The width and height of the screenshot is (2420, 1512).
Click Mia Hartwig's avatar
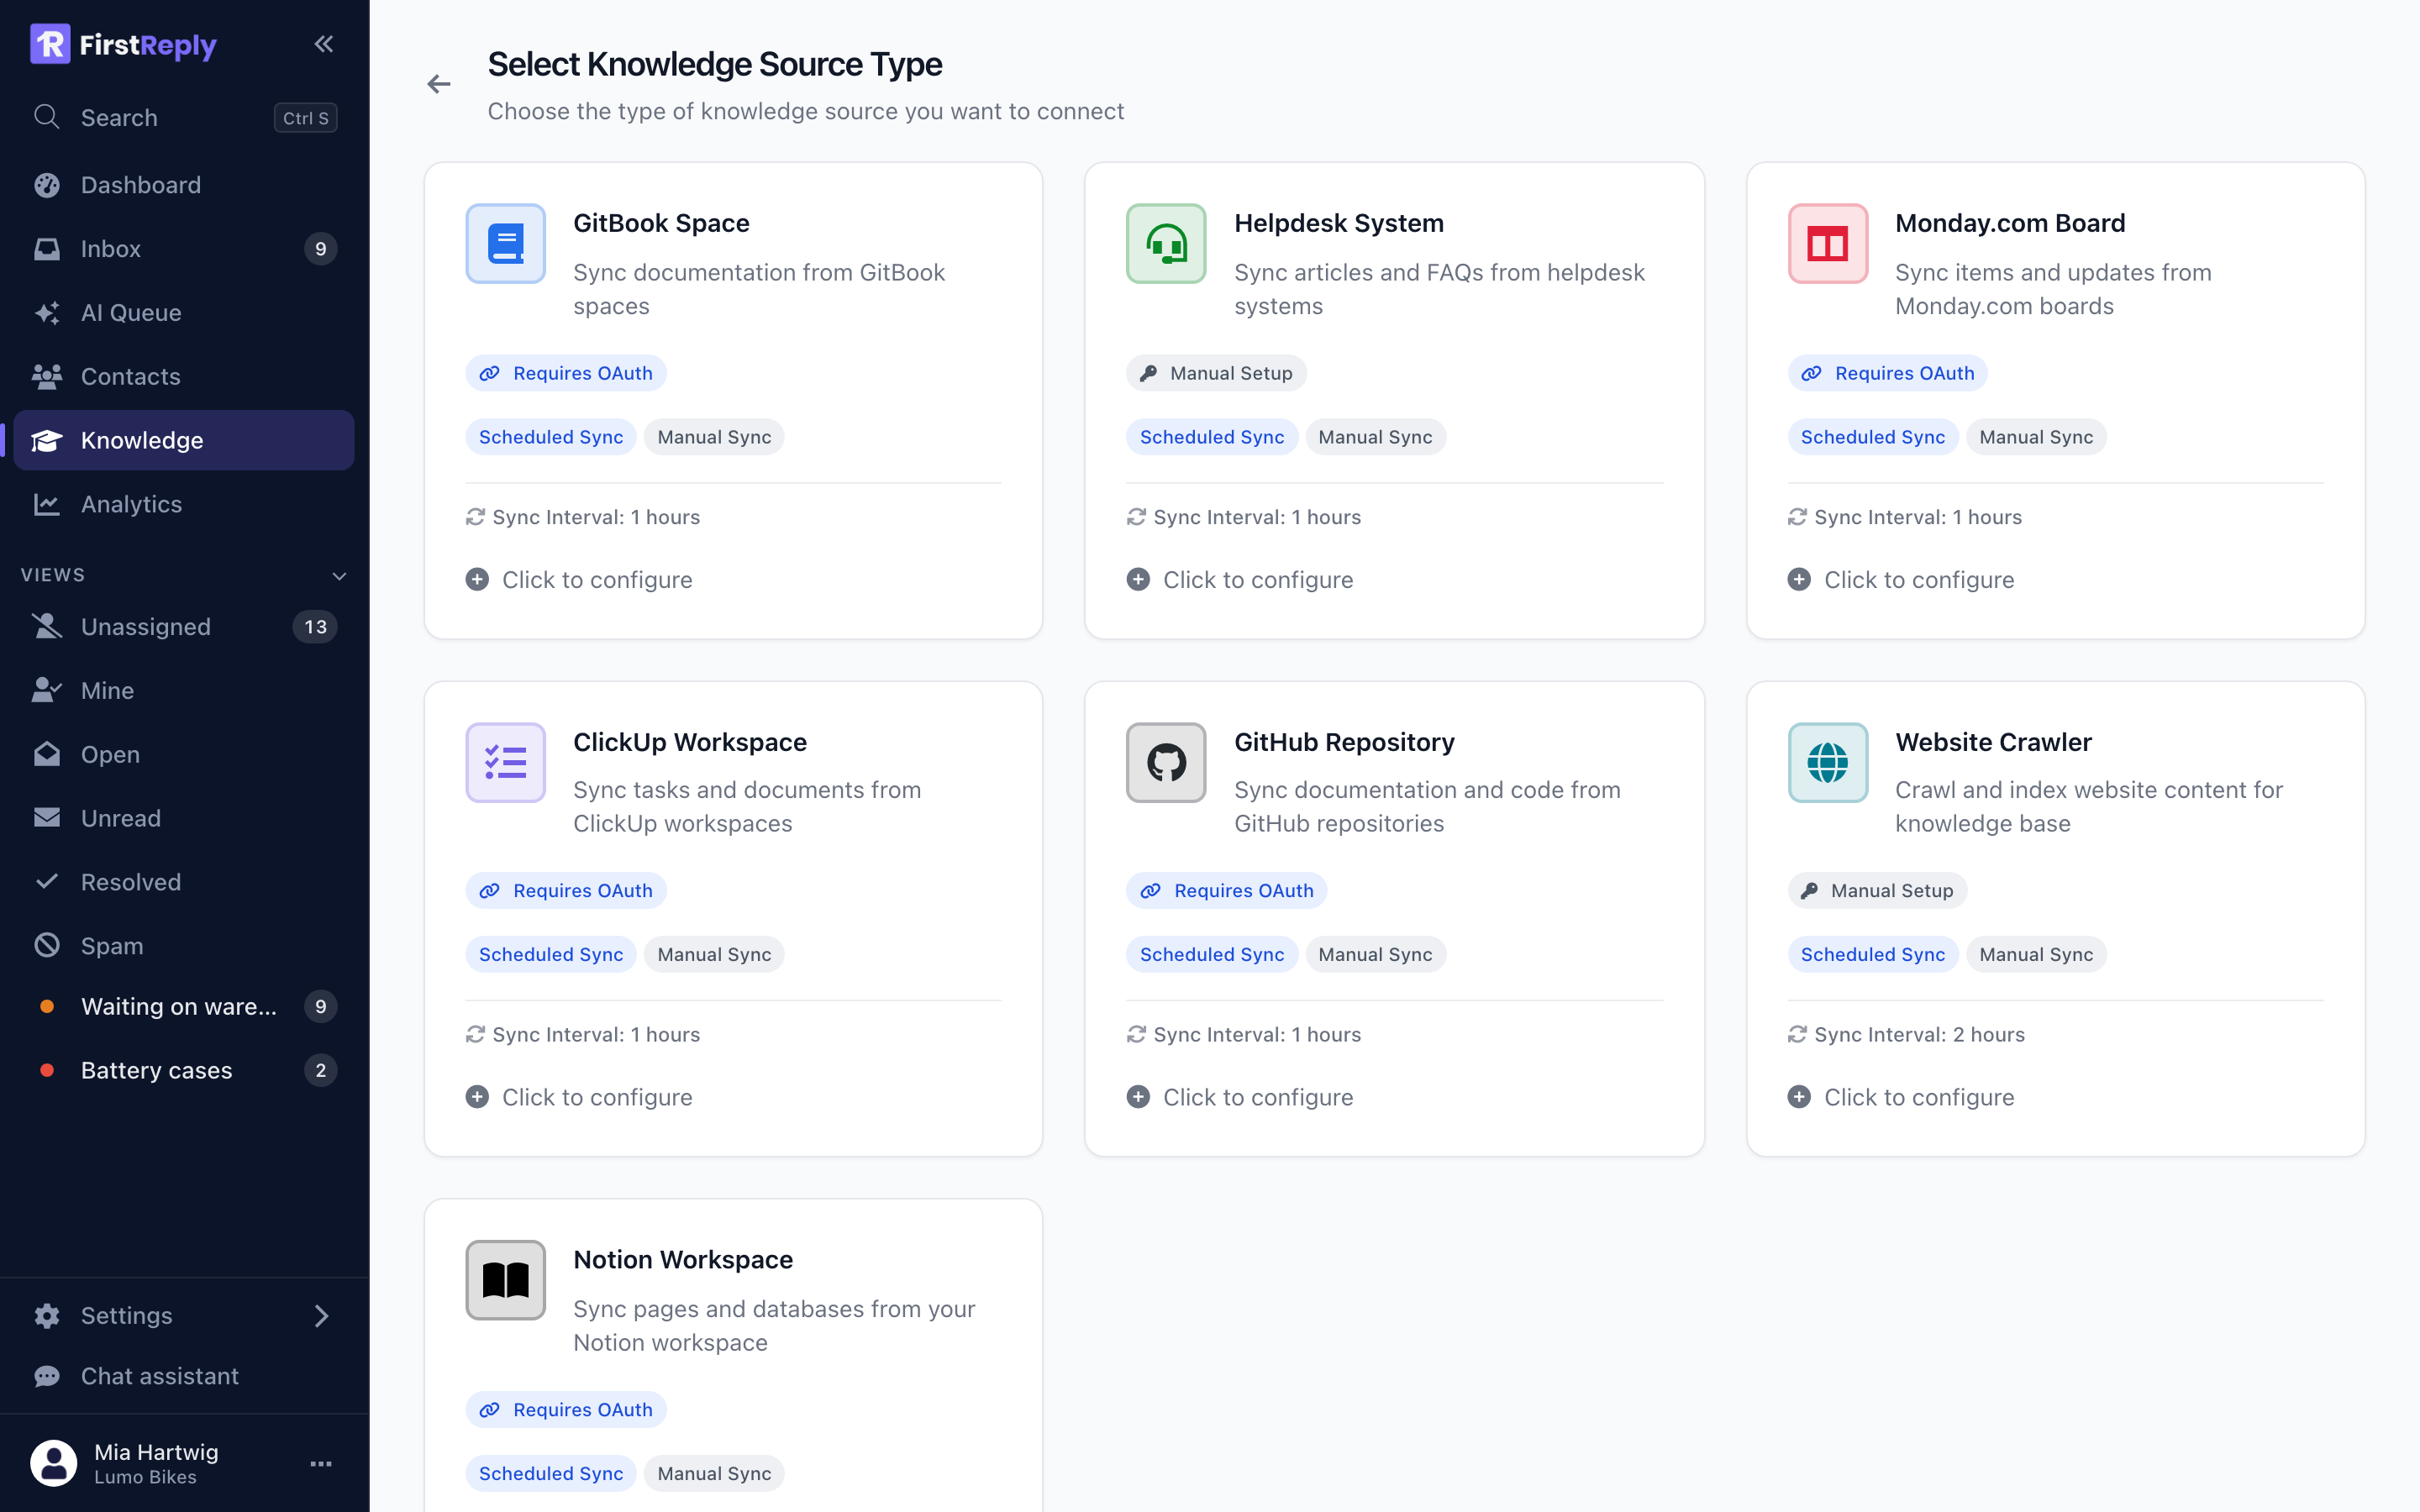pos(54,1463)
